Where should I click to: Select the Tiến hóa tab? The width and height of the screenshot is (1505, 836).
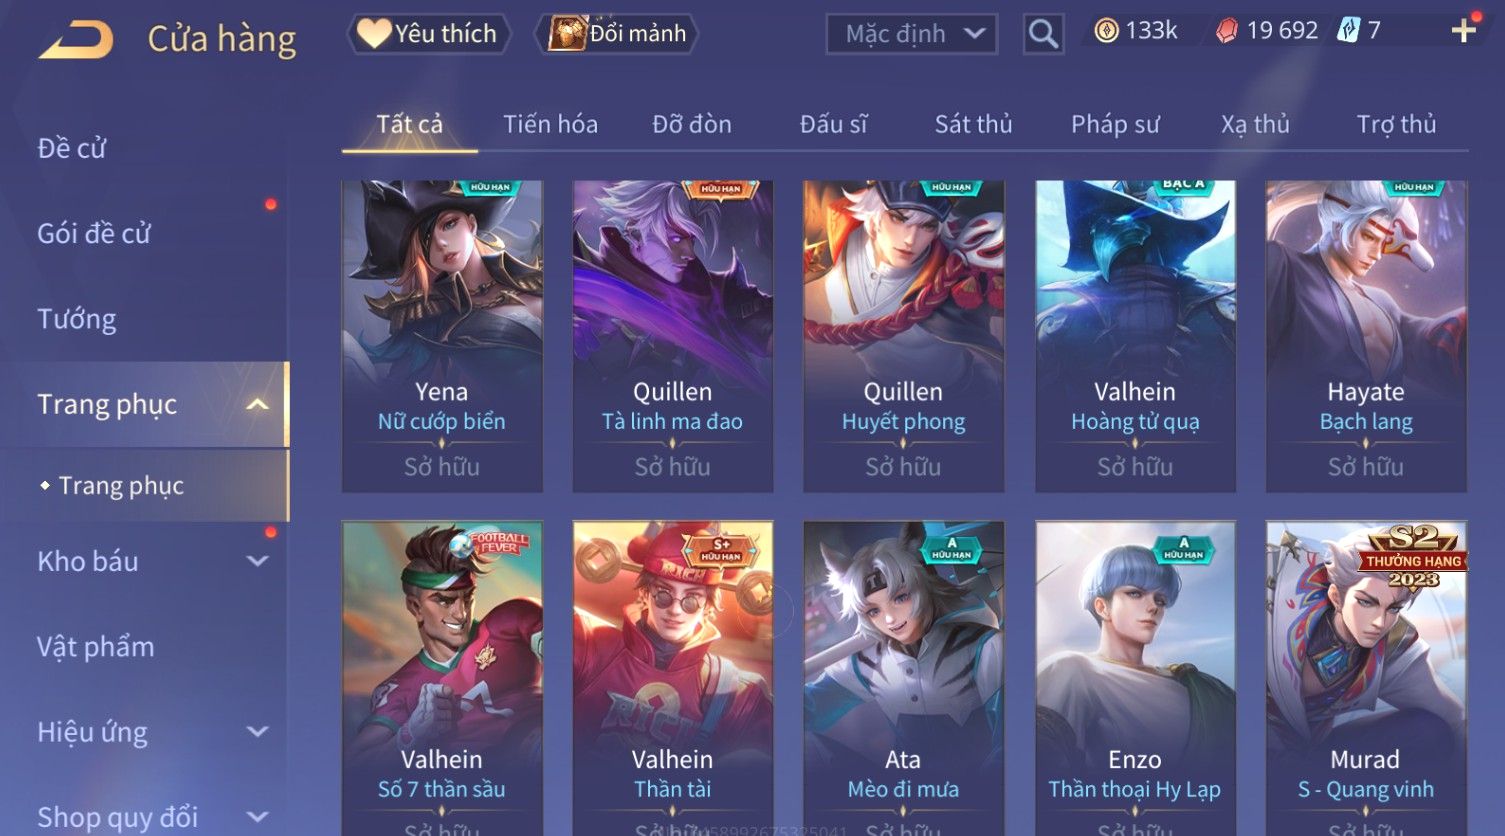tap(550, 124)
